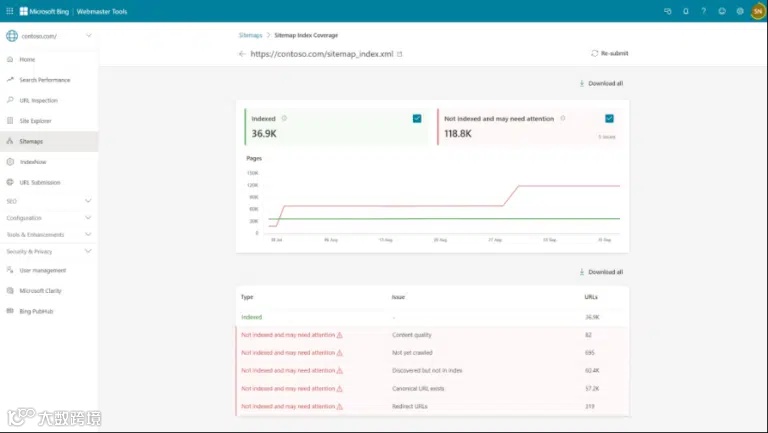The width and height of the screenshot is (768, 433).
Task: Click the 118.8K not indexed count
Action: (x=458, y=134)
